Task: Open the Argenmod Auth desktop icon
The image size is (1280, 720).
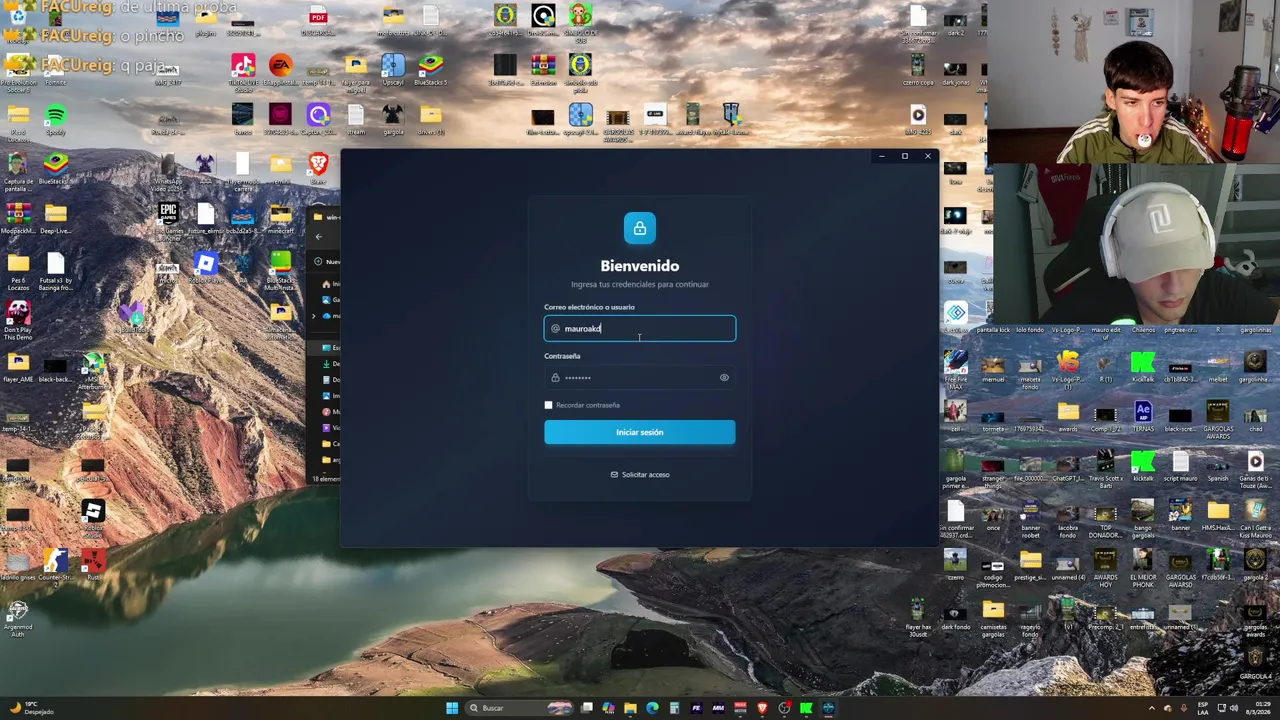Action: point(17,618)
